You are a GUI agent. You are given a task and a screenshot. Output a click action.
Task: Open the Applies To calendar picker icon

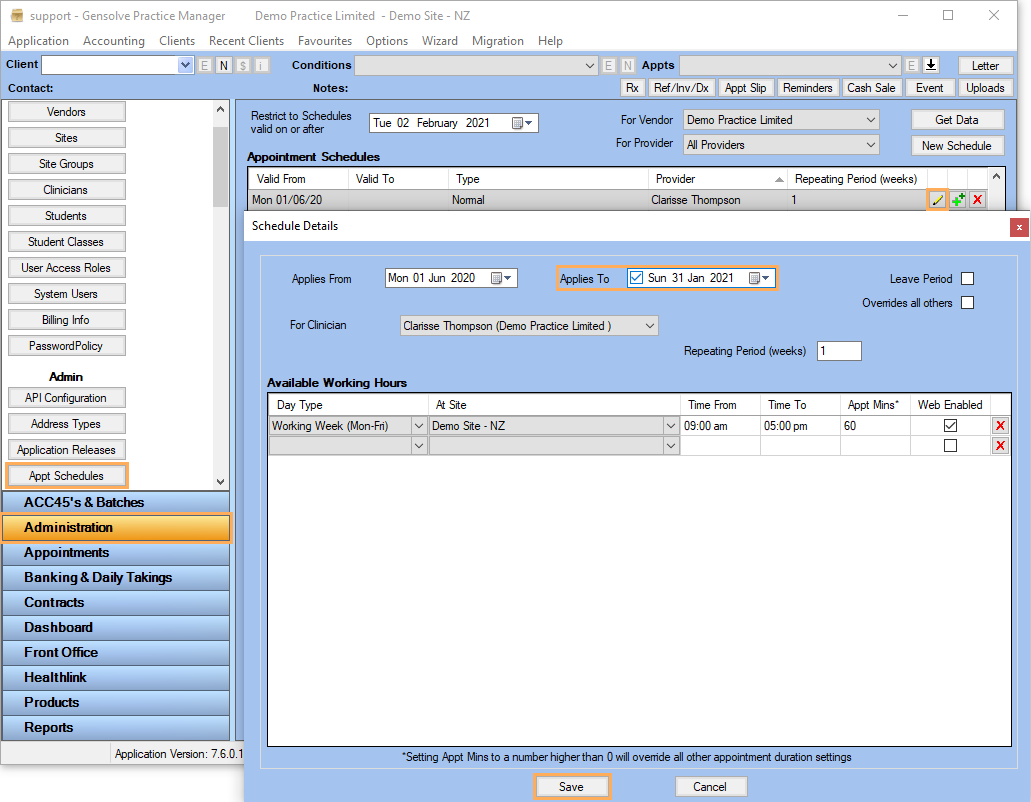[x=756, y=278]
